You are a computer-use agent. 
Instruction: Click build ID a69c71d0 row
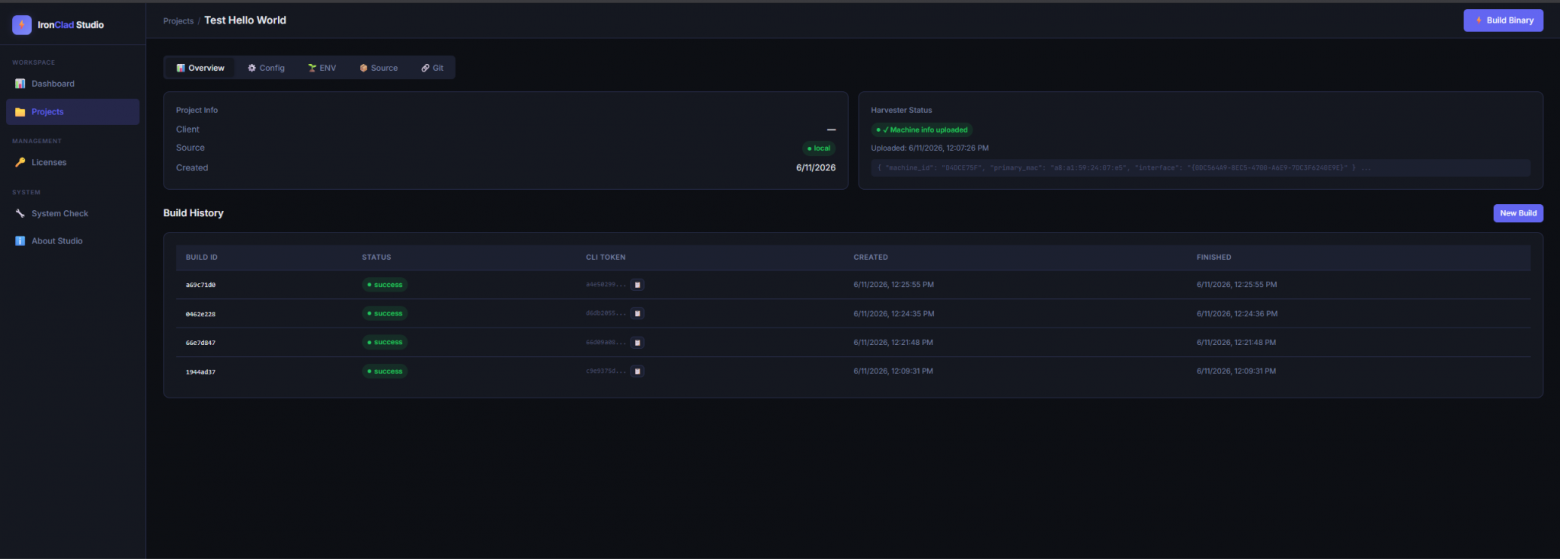coord(853,285)
